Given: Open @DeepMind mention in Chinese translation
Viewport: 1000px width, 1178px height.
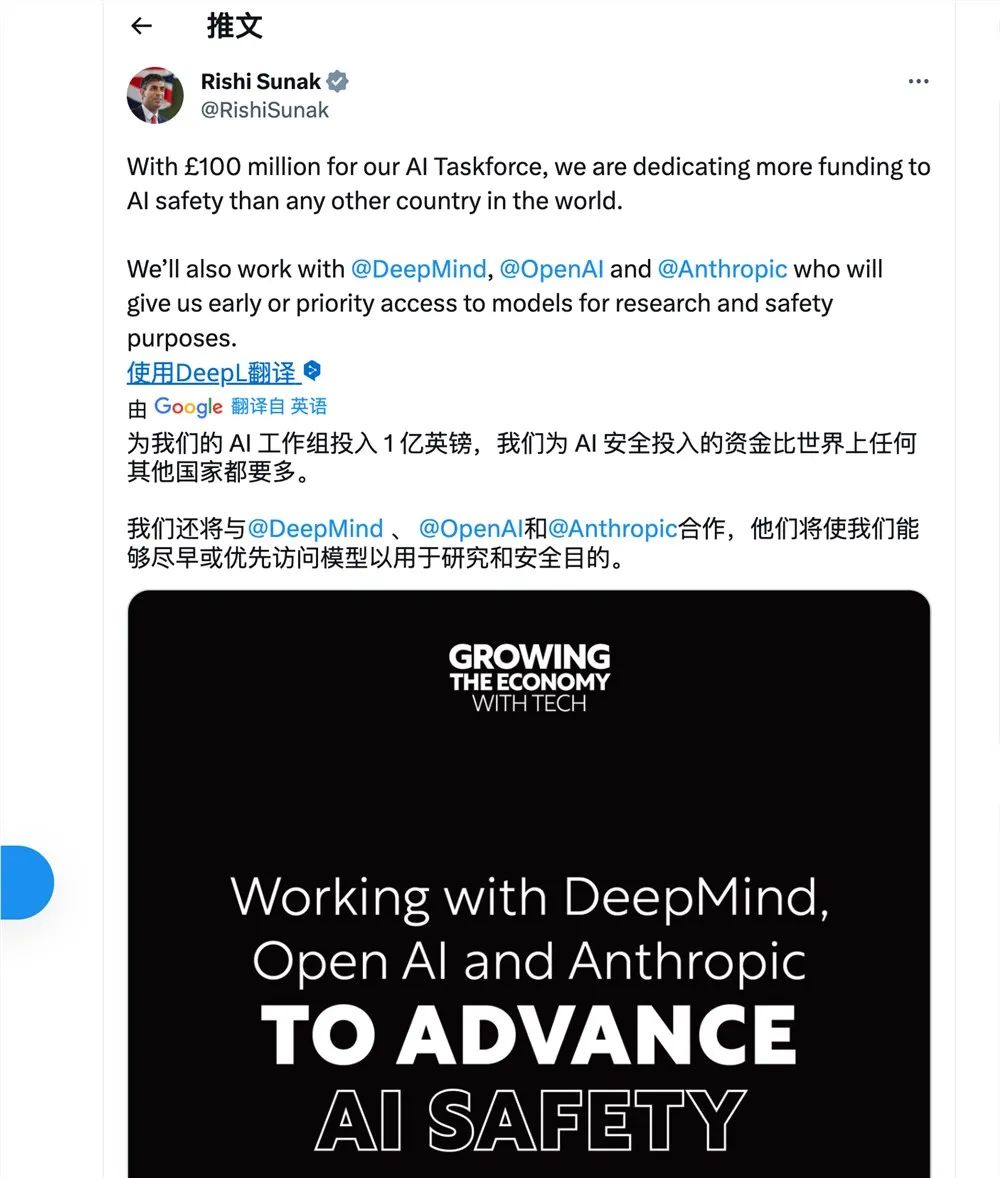Looking at the screenshot, I should (x=315, y=528).
